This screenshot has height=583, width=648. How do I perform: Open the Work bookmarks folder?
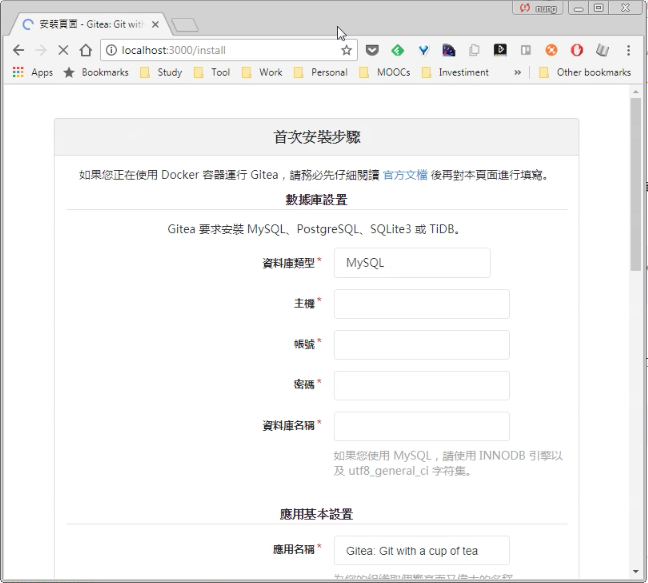262,72
